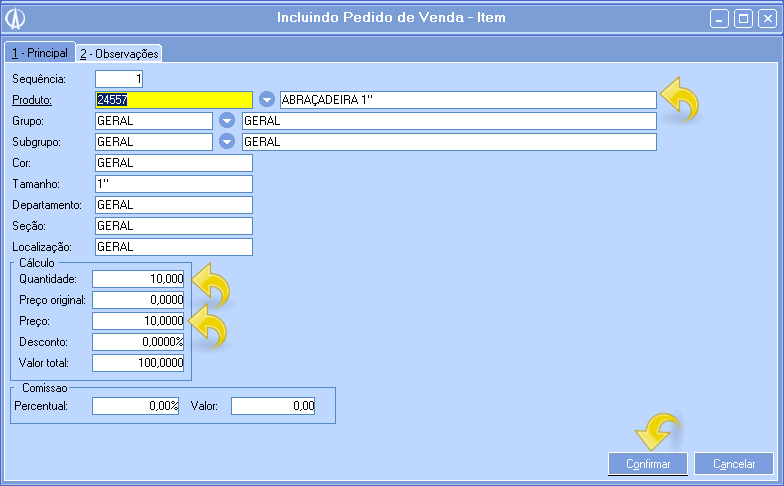This screenshot has height=486, width=784.
Task: Click the Comissão Percentual field
Action: tap(135, 406)
